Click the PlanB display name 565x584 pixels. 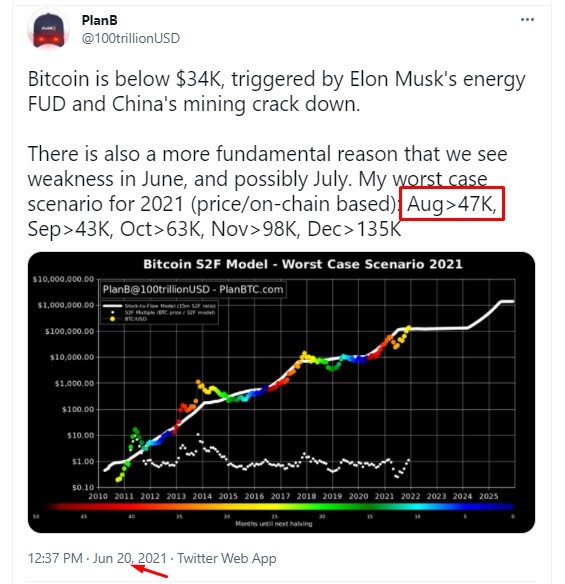(99, 20)
